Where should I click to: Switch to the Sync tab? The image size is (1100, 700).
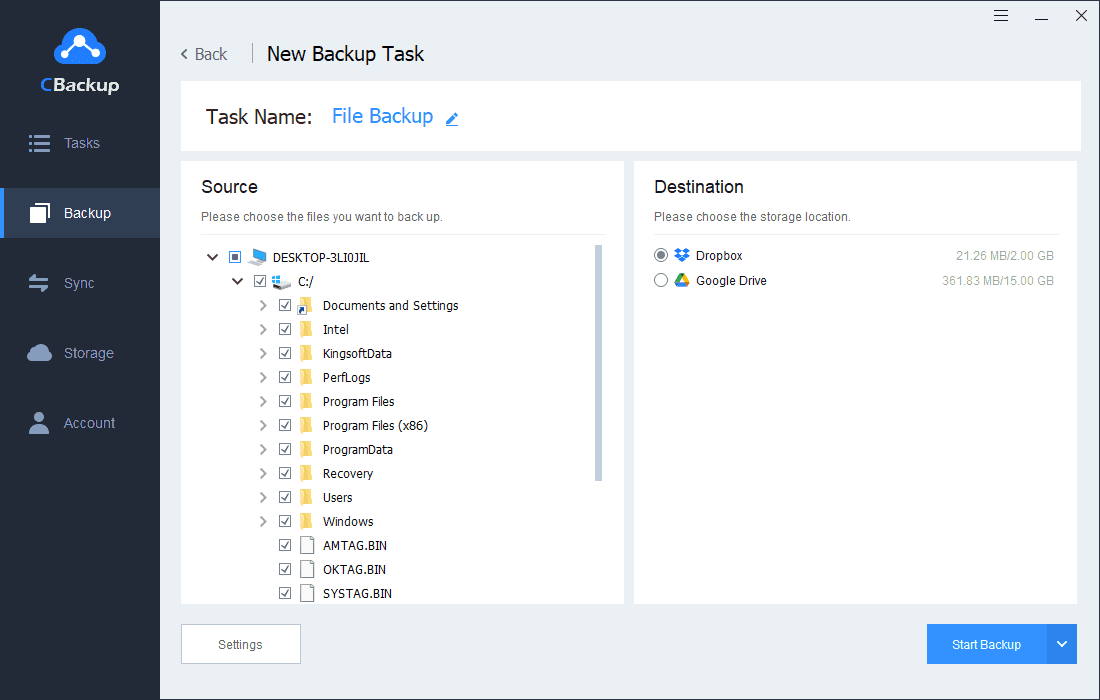(x=79, y=283)
